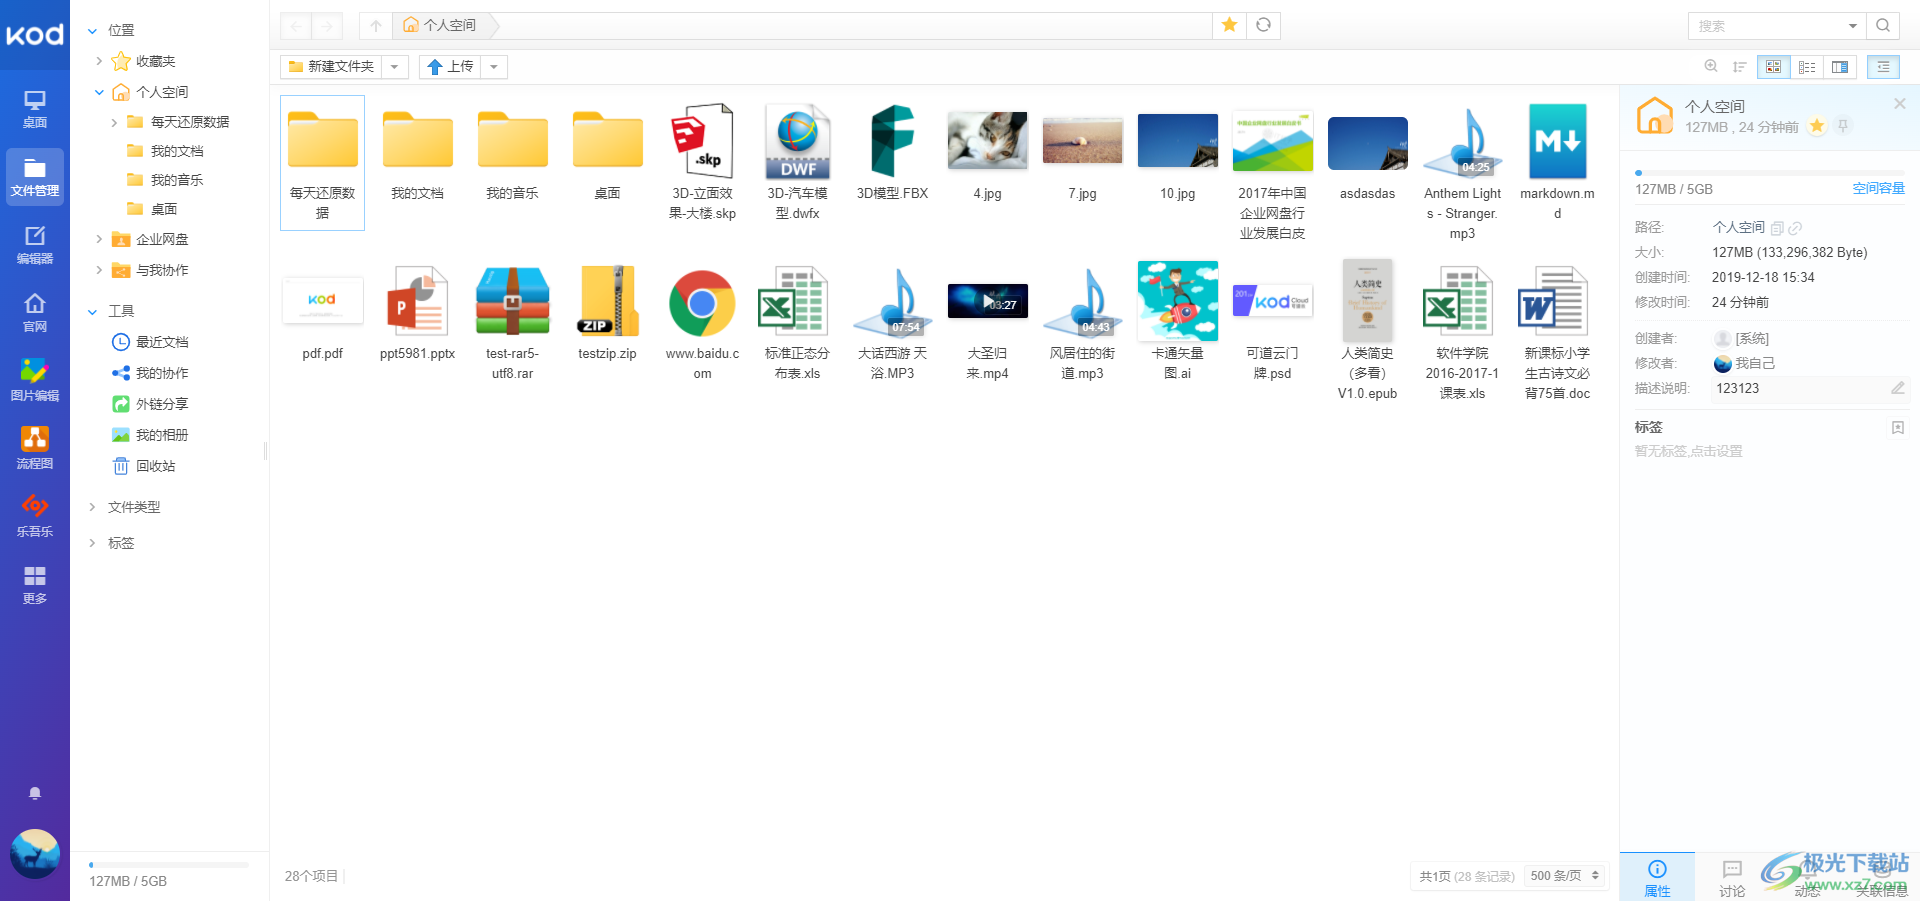Image resolution: width=1920 pixels, height=901 pixels.
Task: Click the 上传 upload button
Action: [x=450, y=67]
